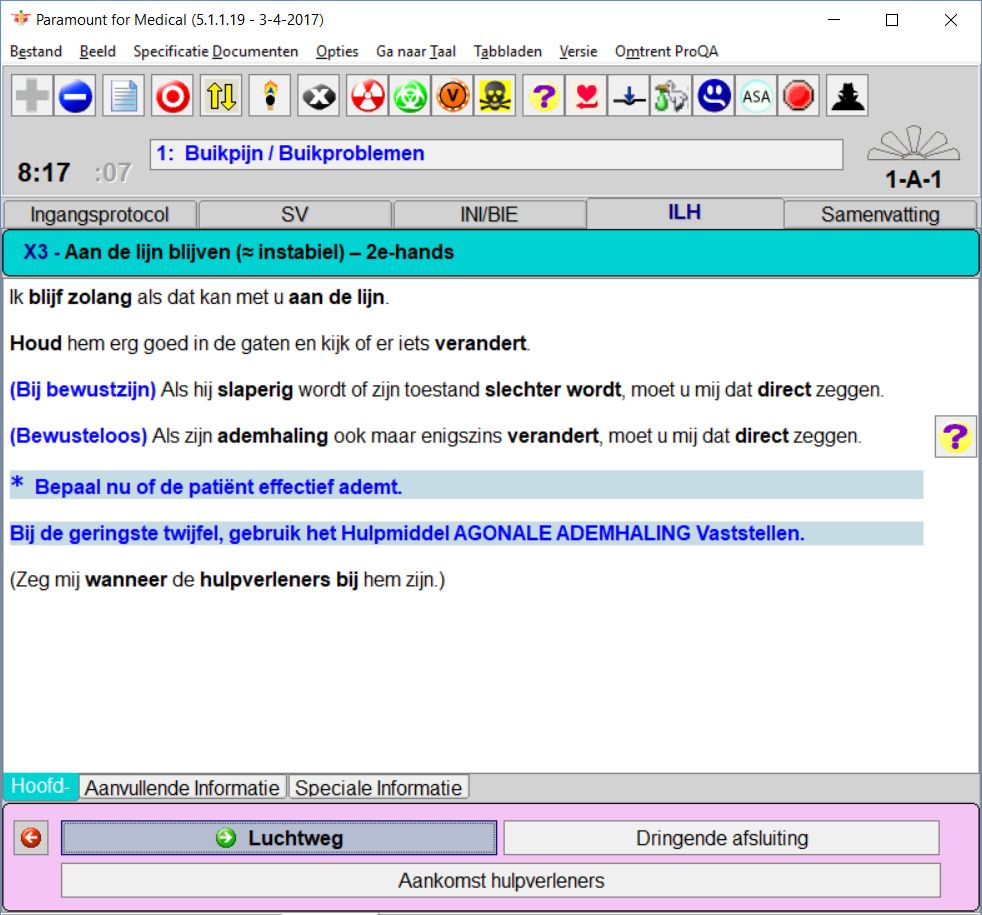Click the 'Ik blijf zolang' instruction line

tap(199, 297)
